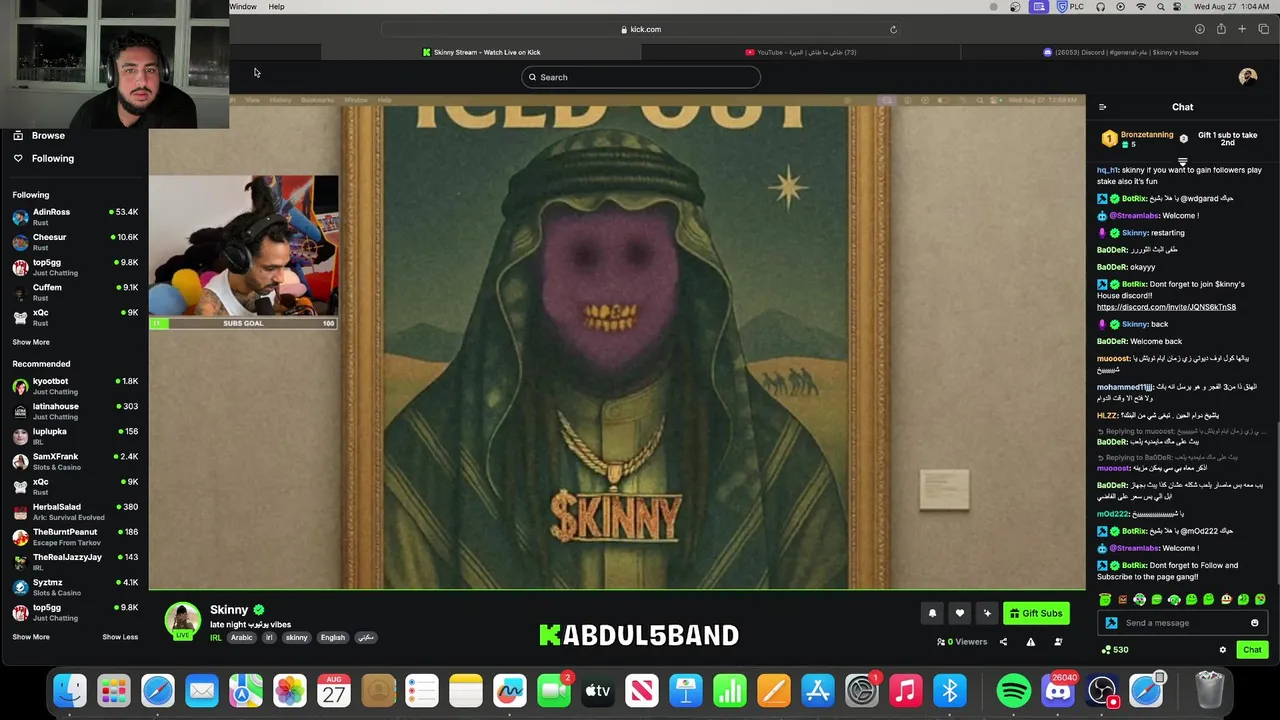Click the English tag

333,638
